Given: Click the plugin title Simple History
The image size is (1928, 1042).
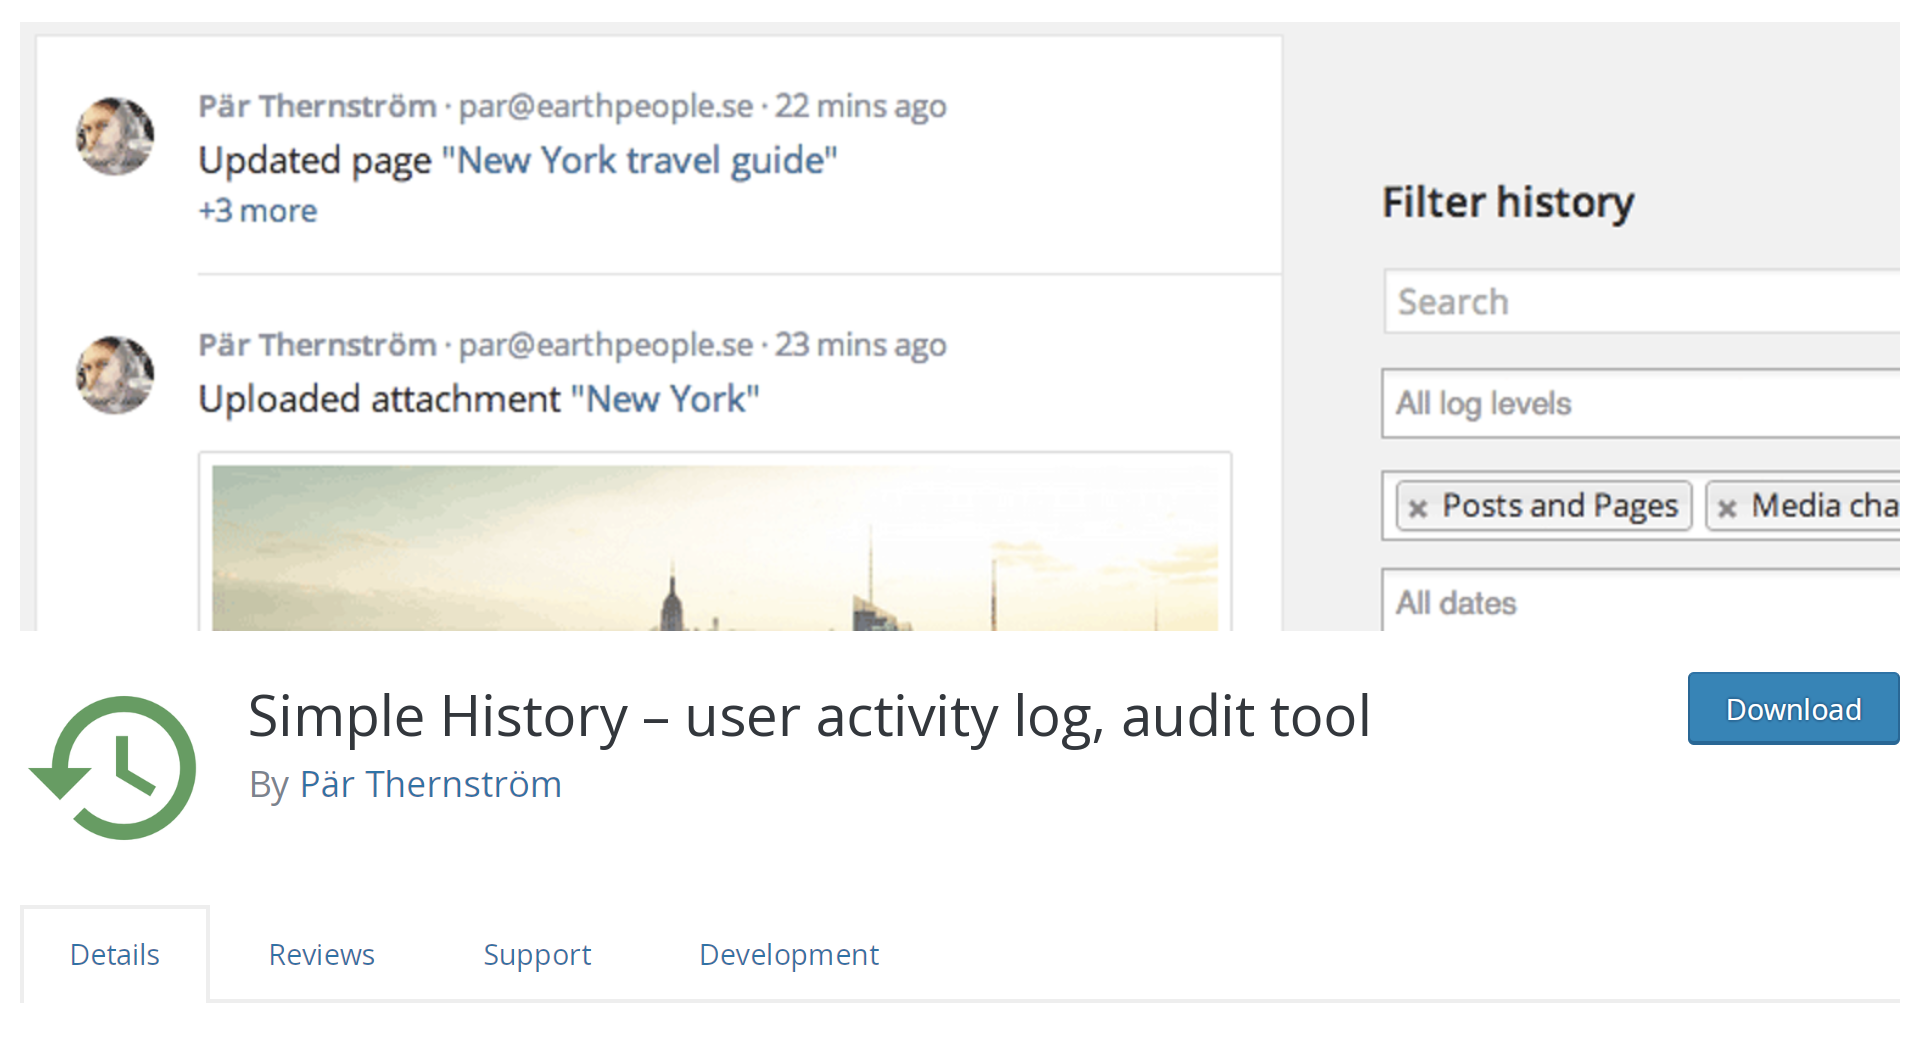Looking at the screenshot, I should click(809, 716).
